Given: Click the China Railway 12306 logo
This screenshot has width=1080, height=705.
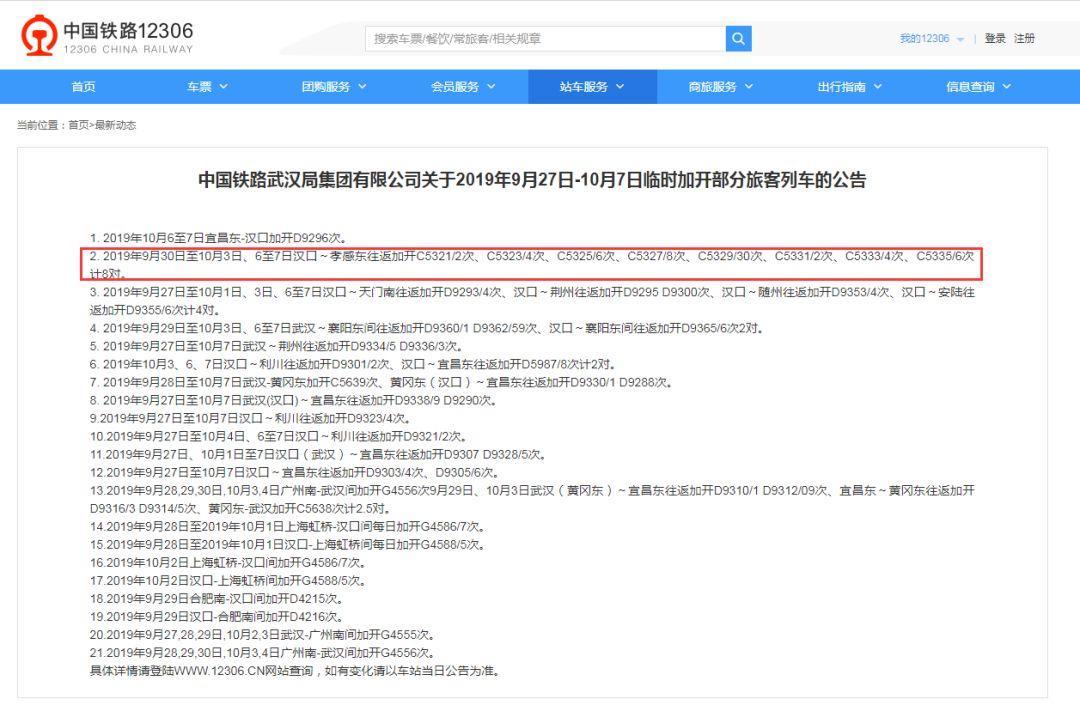Looking at the screenshot, I should (x=107, y=37).
